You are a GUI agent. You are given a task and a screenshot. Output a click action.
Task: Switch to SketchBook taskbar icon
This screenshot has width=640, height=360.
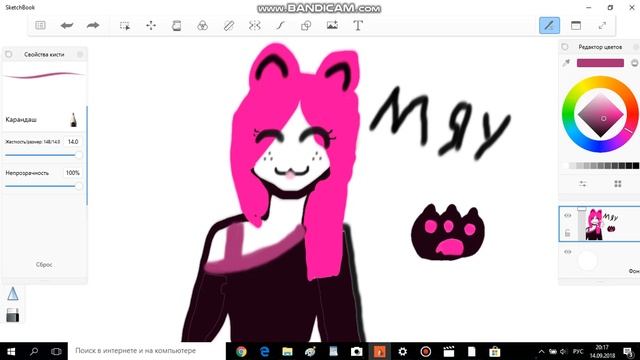(x=380, y=351)
